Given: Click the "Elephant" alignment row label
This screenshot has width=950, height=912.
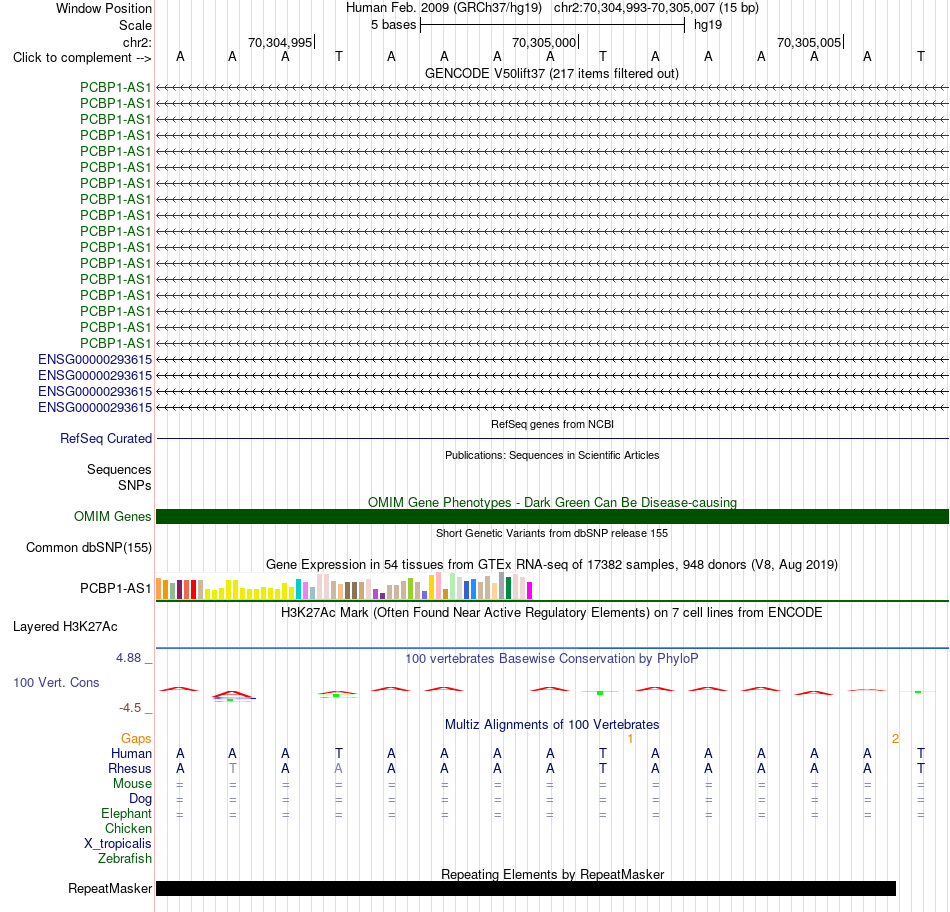Looking at the screenshot, I should (127, 813).
